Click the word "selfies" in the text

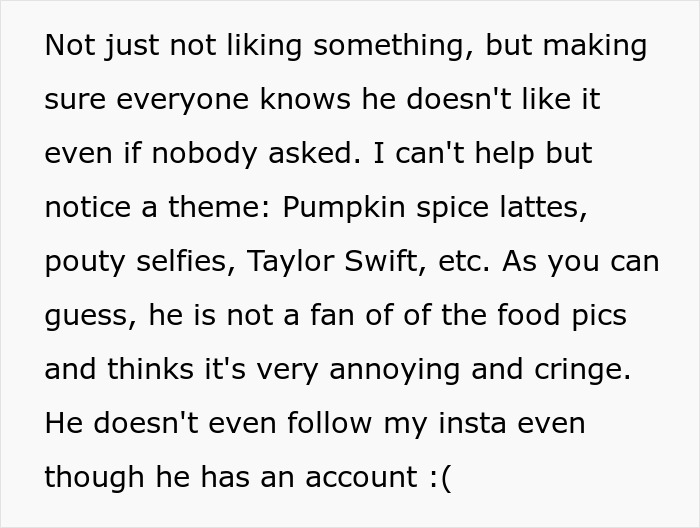point(185,261)
